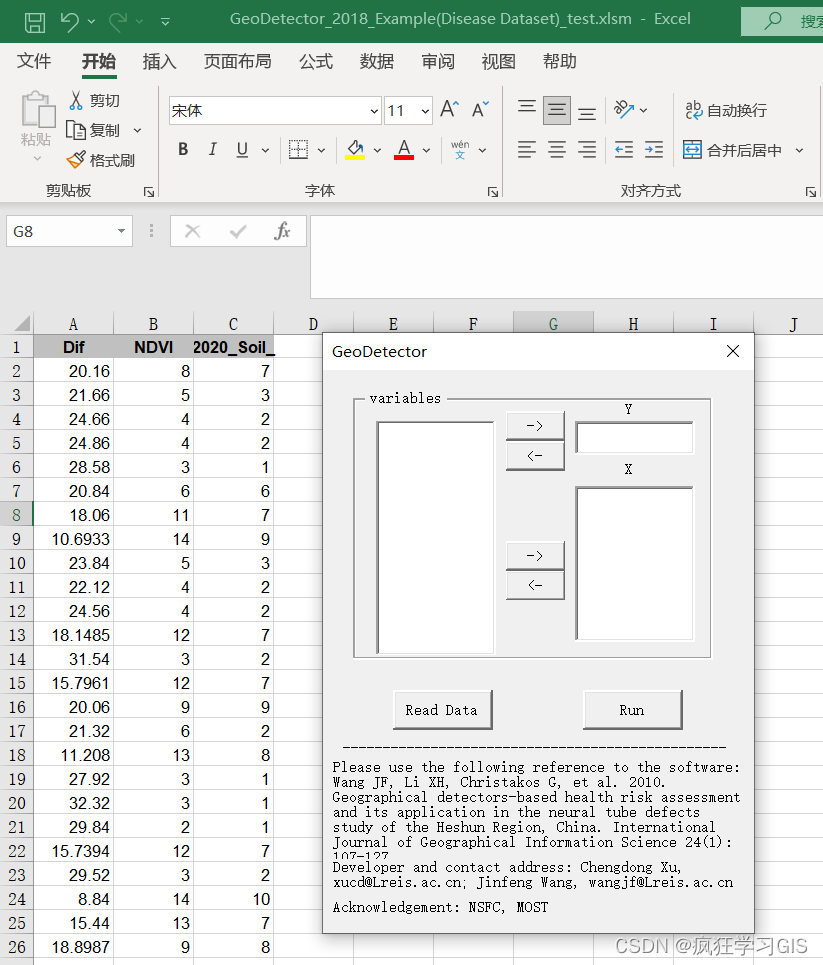The height and width of the screenshot is (965, 823).
Task: Click the <- button next to X
Action: click(535, 585)
